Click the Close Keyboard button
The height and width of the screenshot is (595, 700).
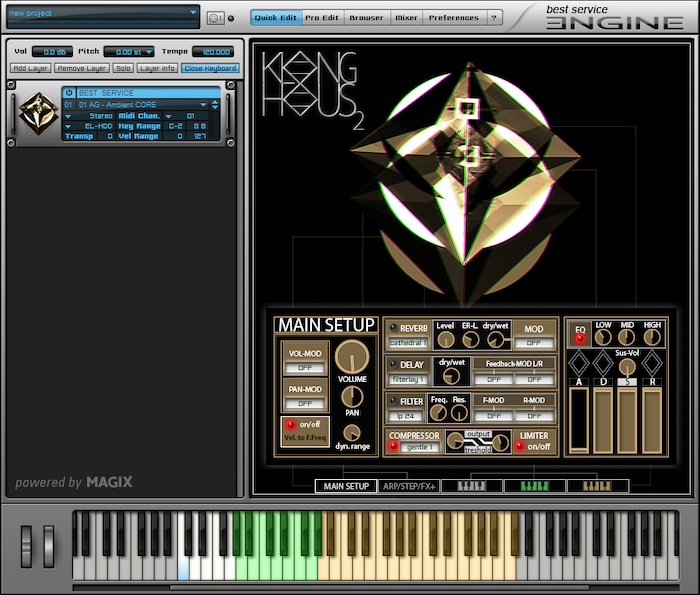coord(210,68)
